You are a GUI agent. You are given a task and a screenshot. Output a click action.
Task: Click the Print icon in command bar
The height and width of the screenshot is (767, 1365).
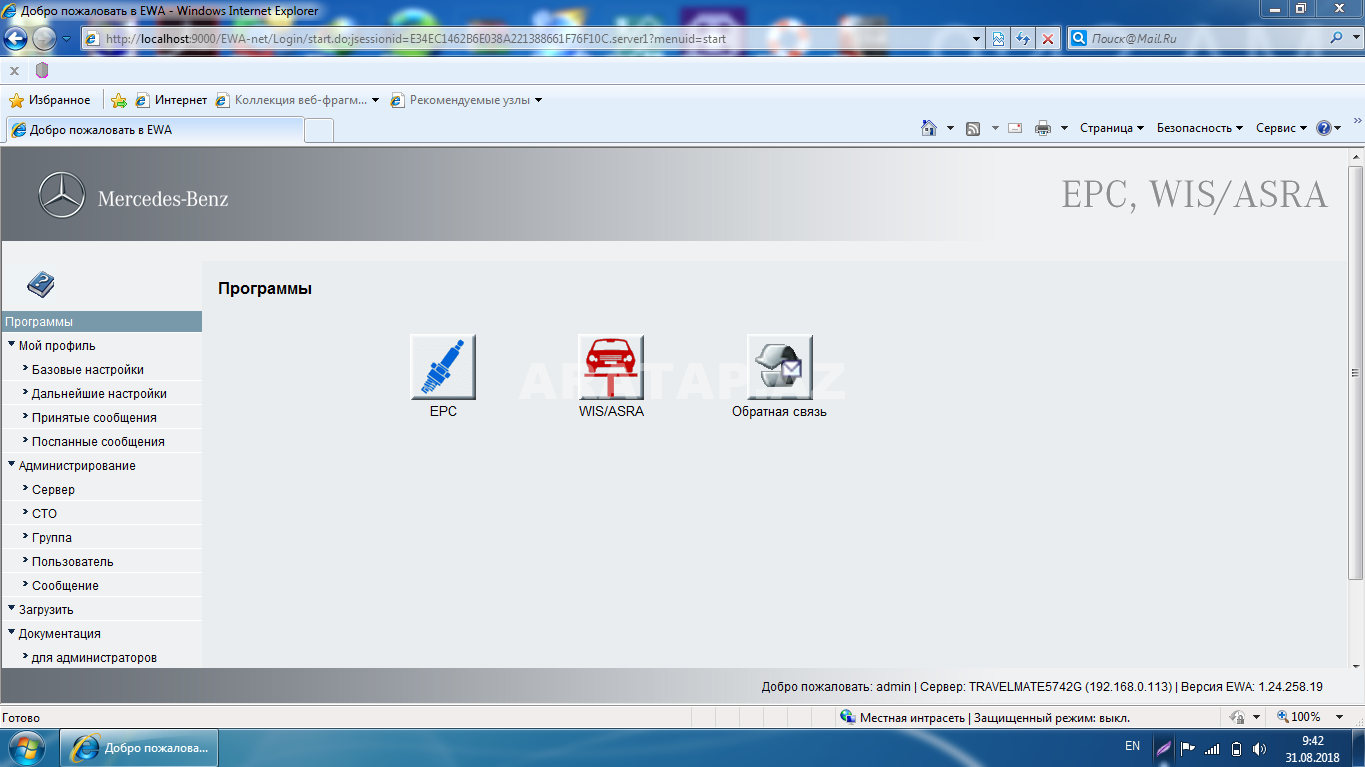point(1043,128)
